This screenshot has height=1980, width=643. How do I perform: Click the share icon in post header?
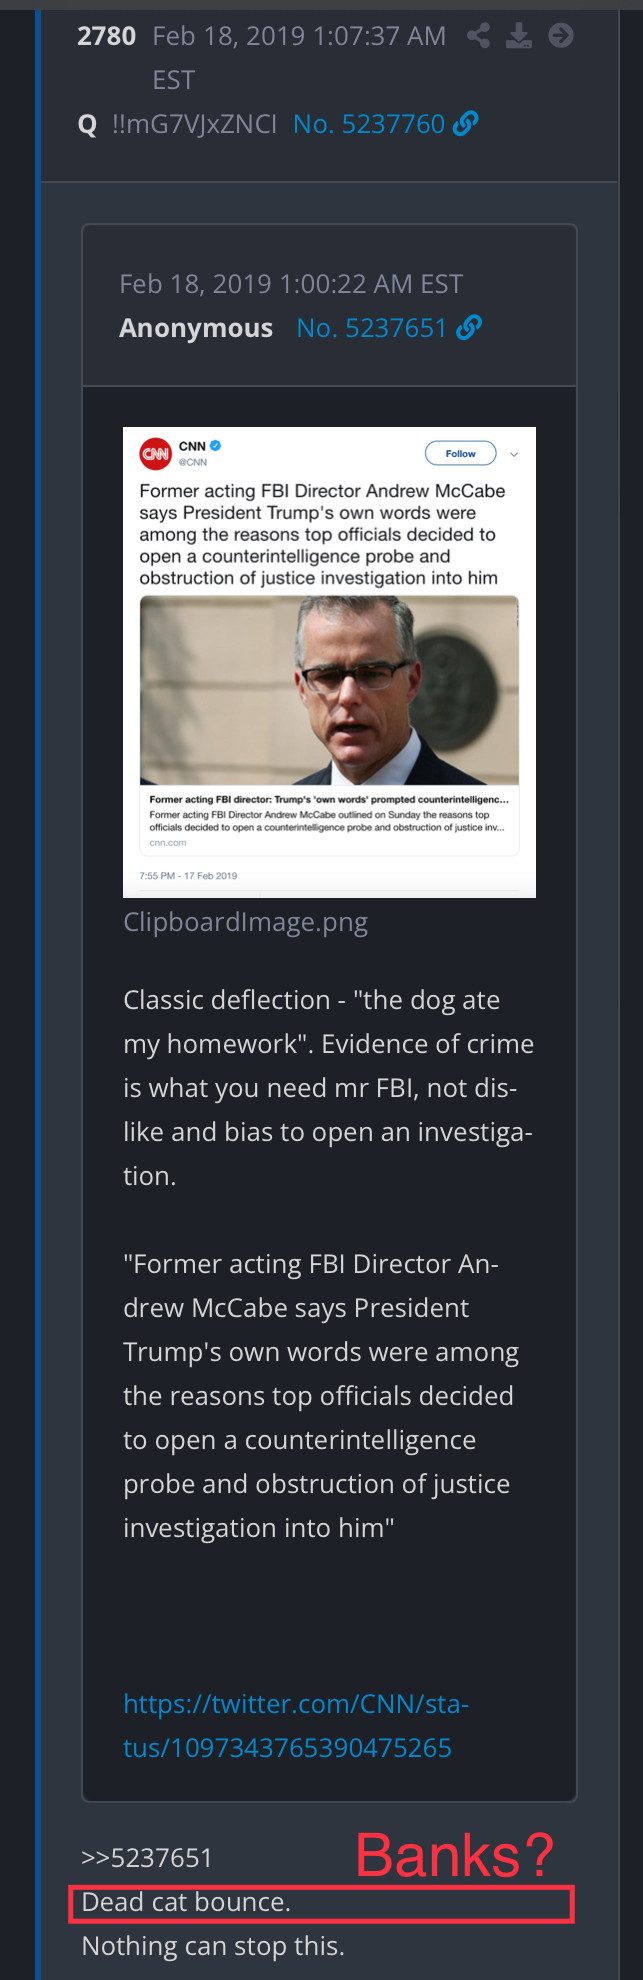click(479, 37)
